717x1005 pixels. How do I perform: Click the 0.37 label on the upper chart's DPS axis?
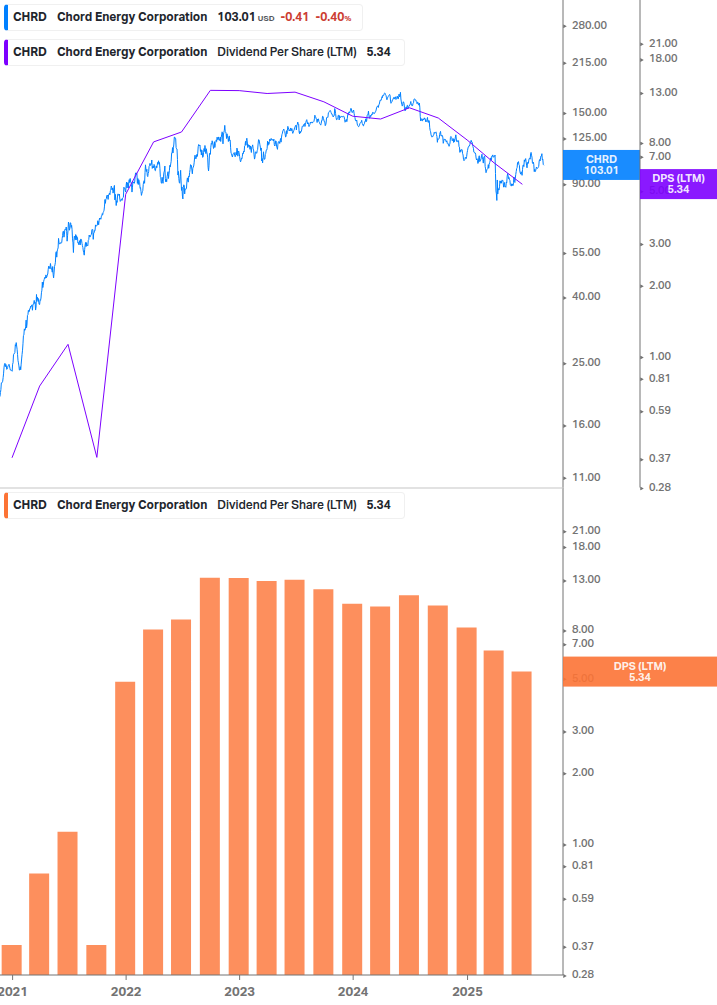[659, 458]
